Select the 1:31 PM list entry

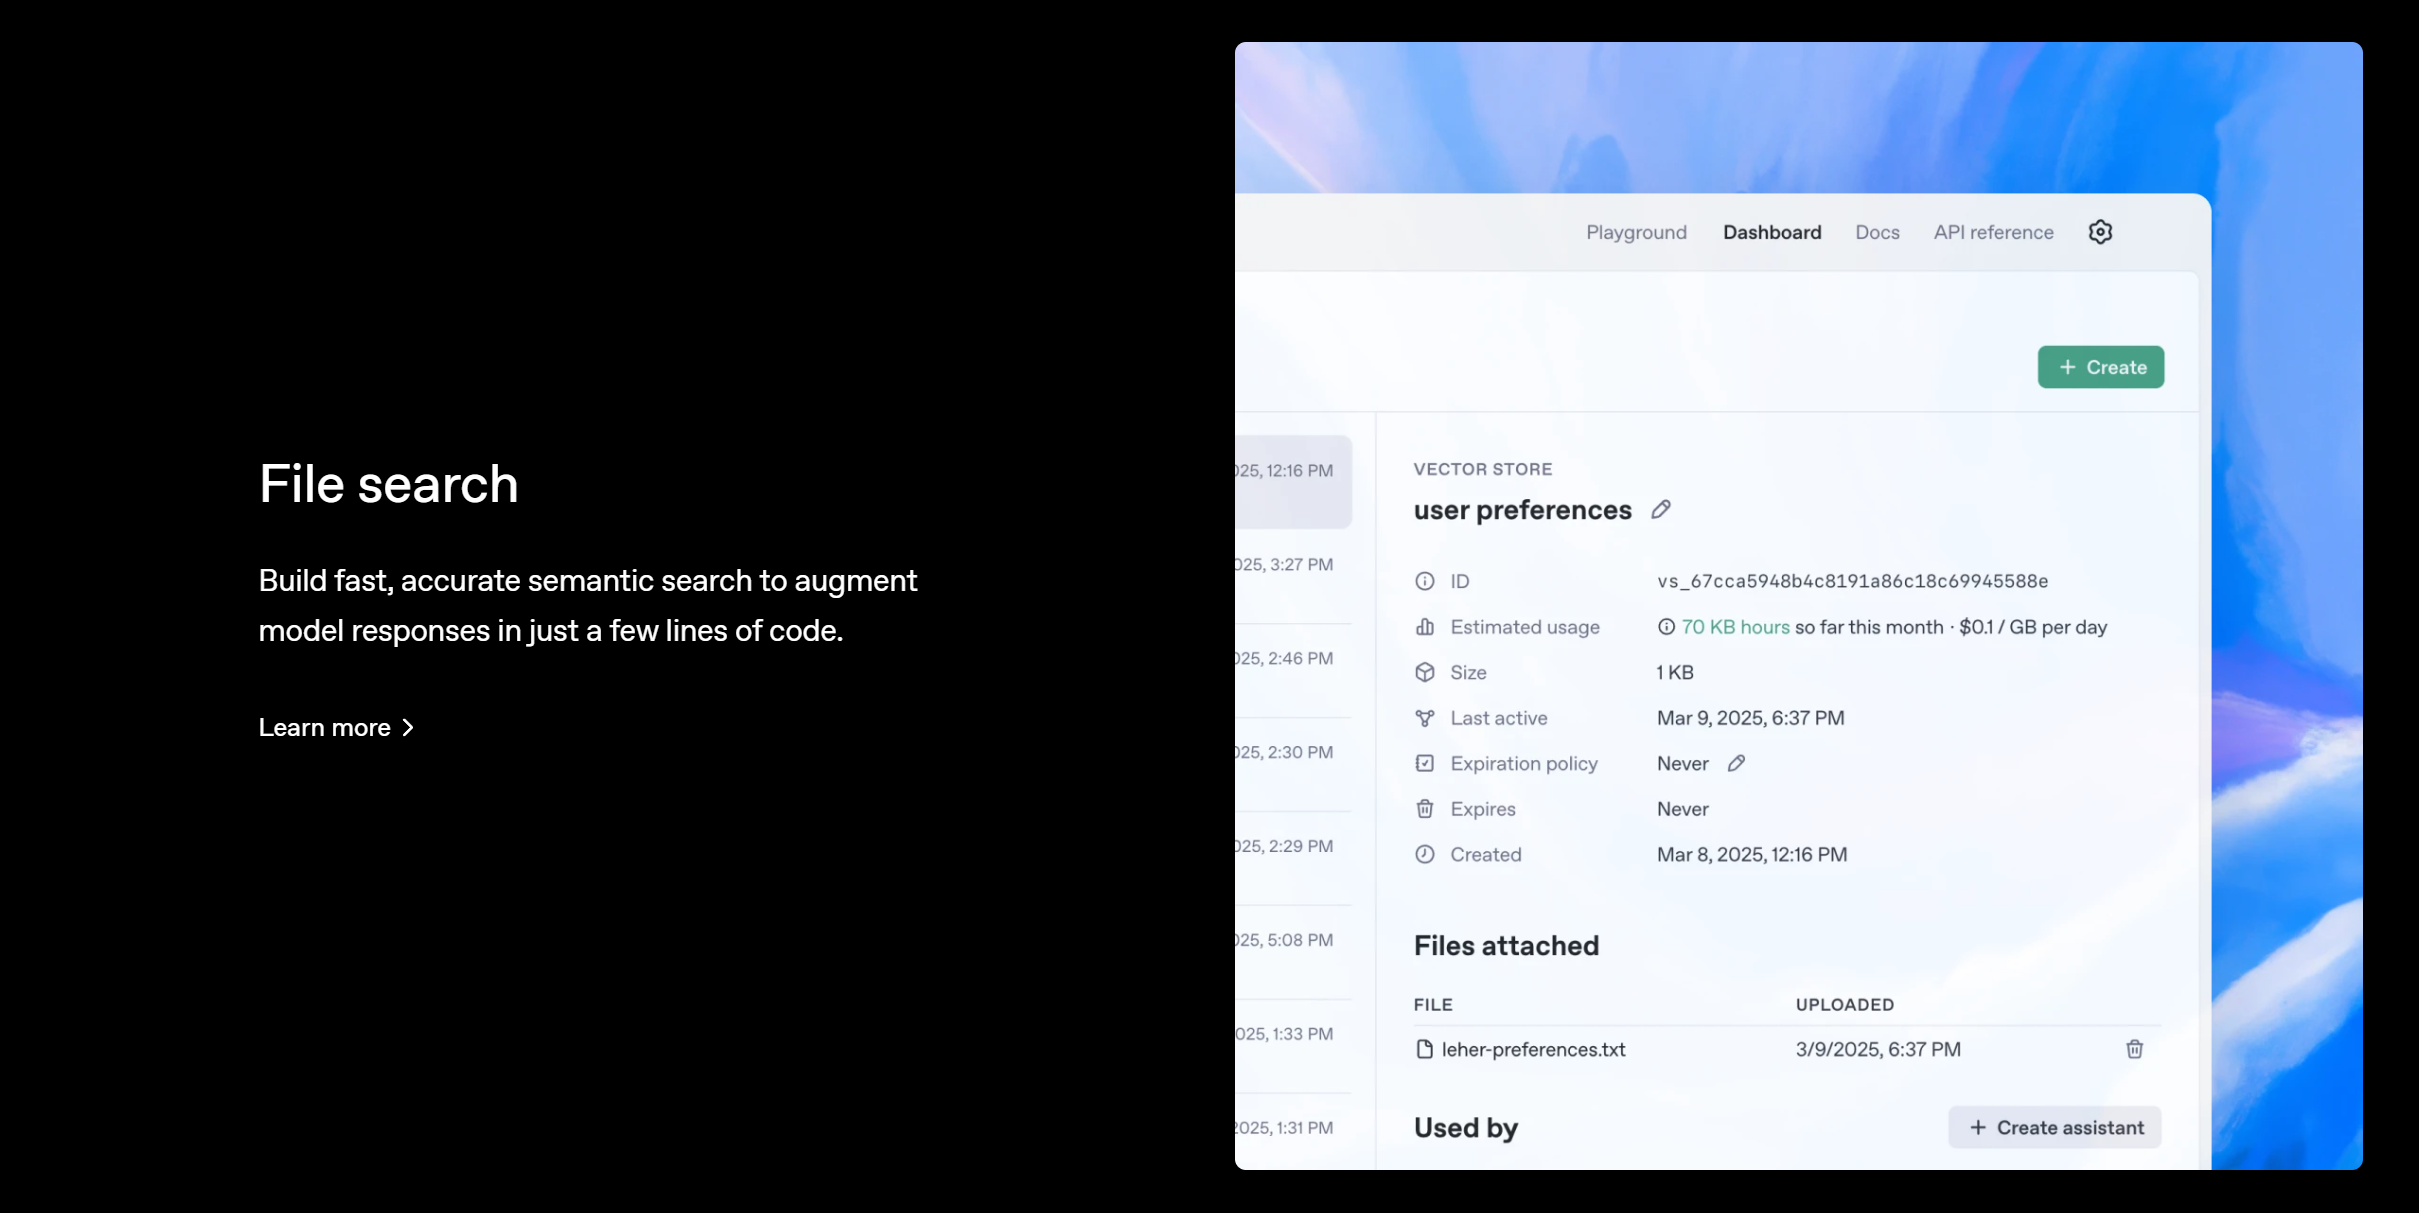click(x=1293, y=1132)
